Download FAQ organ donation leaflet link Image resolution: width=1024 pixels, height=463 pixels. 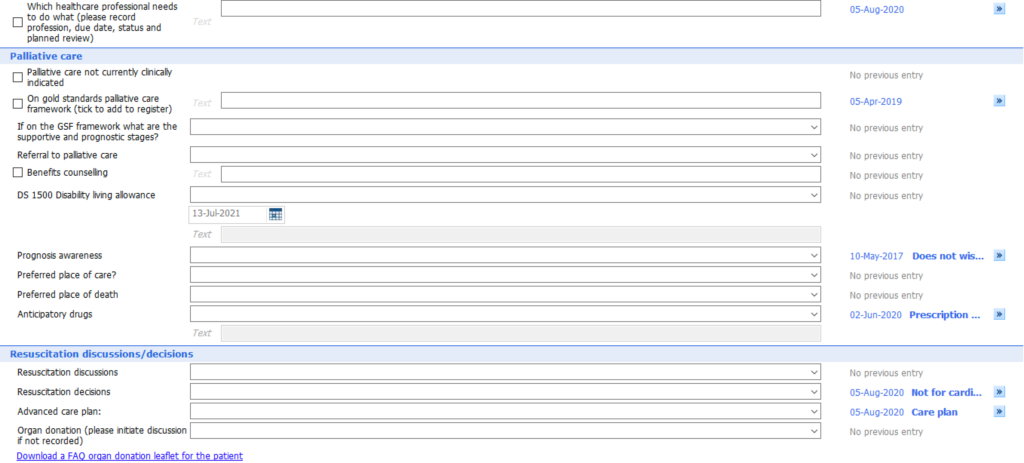point(129,456)
